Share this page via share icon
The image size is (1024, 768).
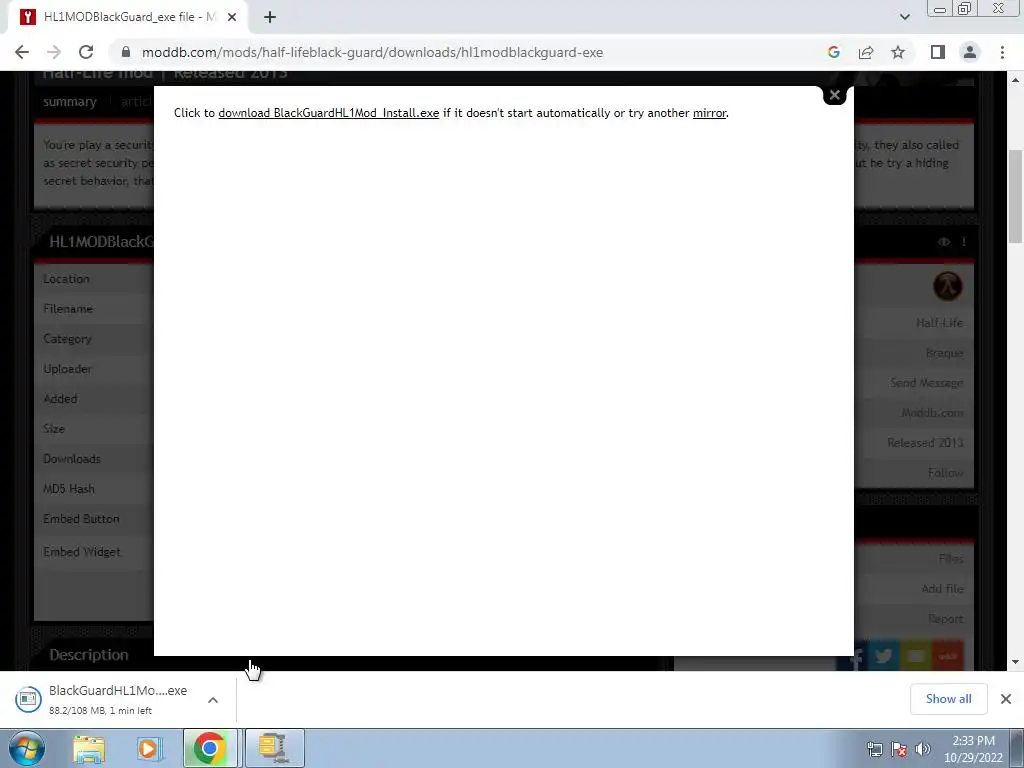click(866, 52)
